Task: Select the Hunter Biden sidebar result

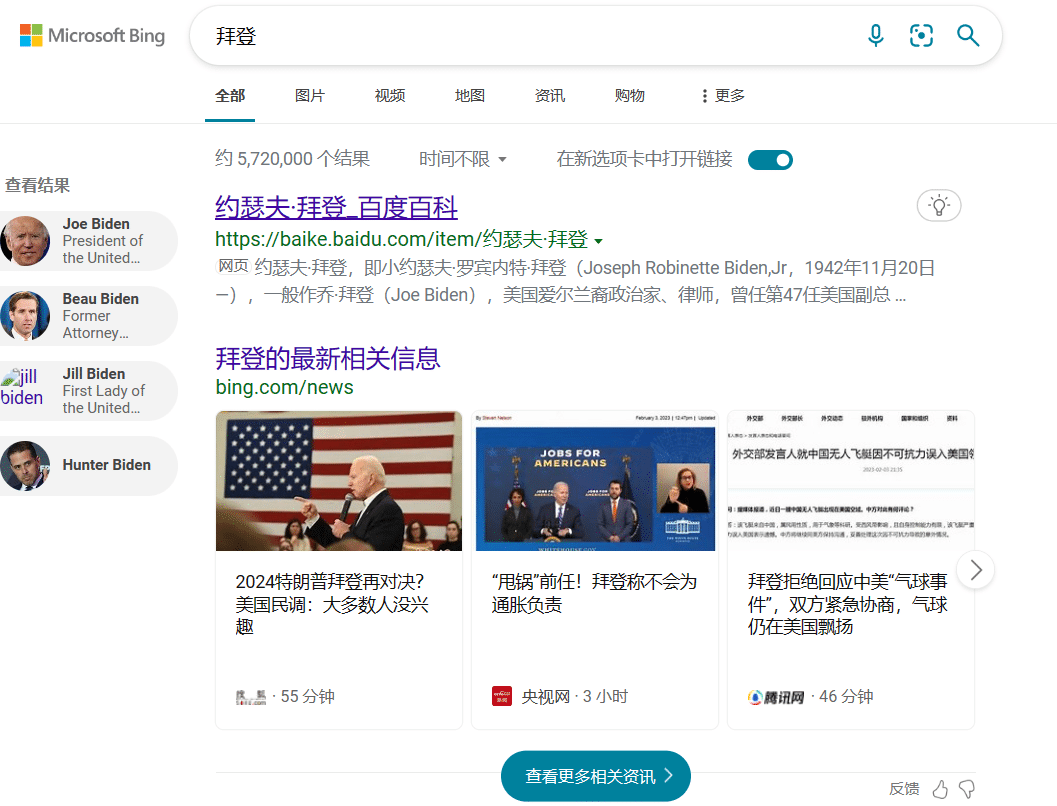Action: click(x=89, y=466)
